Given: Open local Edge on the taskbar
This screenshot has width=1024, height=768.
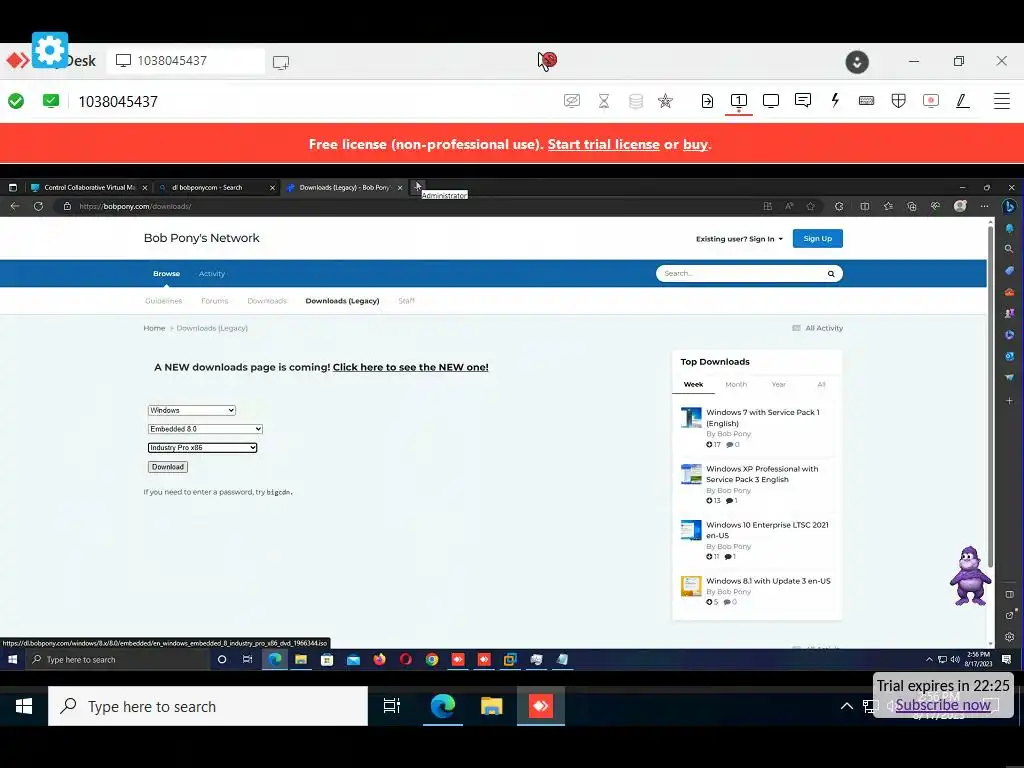Looking at the screenshot, I should click(443, 706).
